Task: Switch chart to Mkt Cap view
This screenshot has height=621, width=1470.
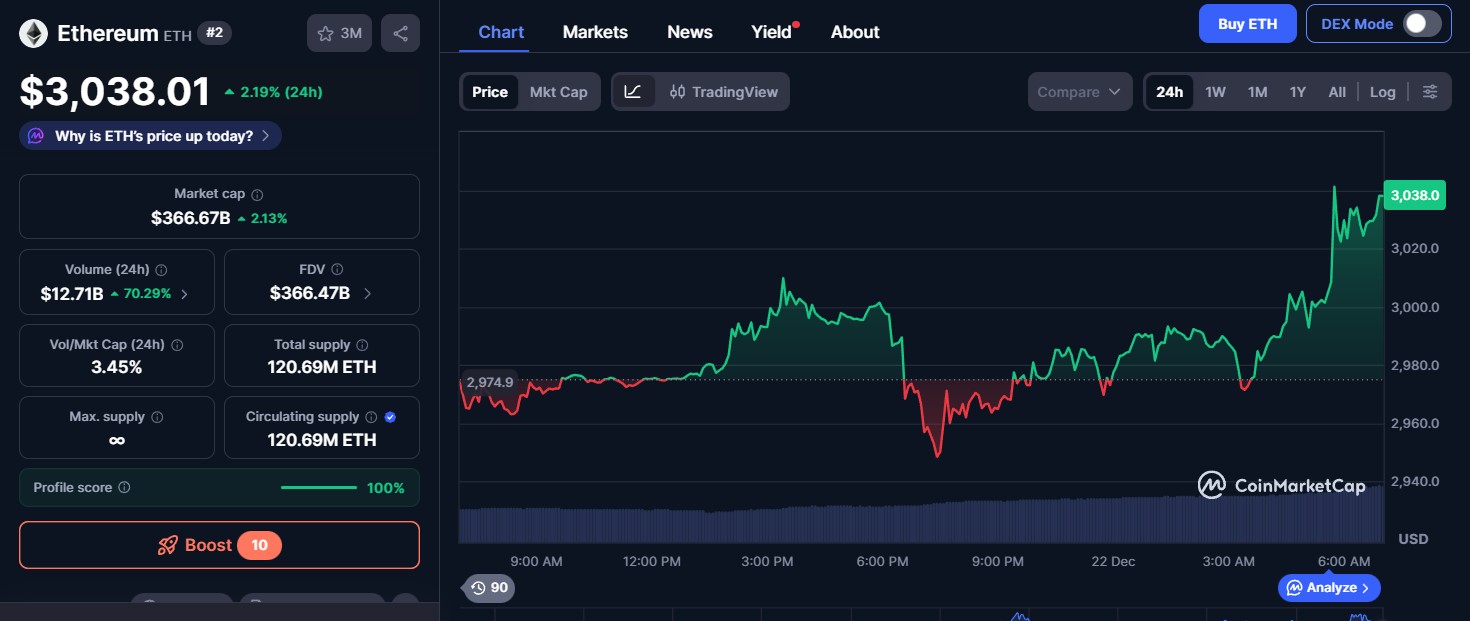Action: [559, 91]
